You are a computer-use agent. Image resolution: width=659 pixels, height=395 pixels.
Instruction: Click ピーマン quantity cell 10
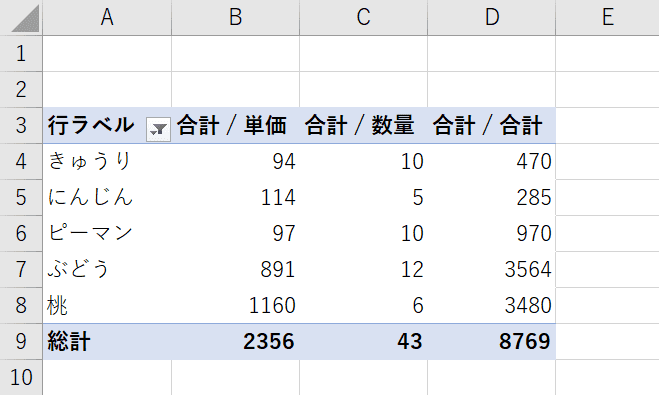click(x=364, y=234)
